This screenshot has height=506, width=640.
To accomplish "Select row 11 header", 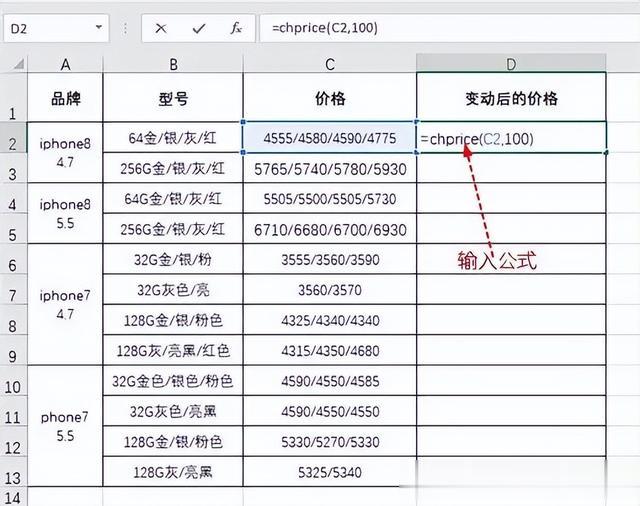I will click(x=13, y=411).
